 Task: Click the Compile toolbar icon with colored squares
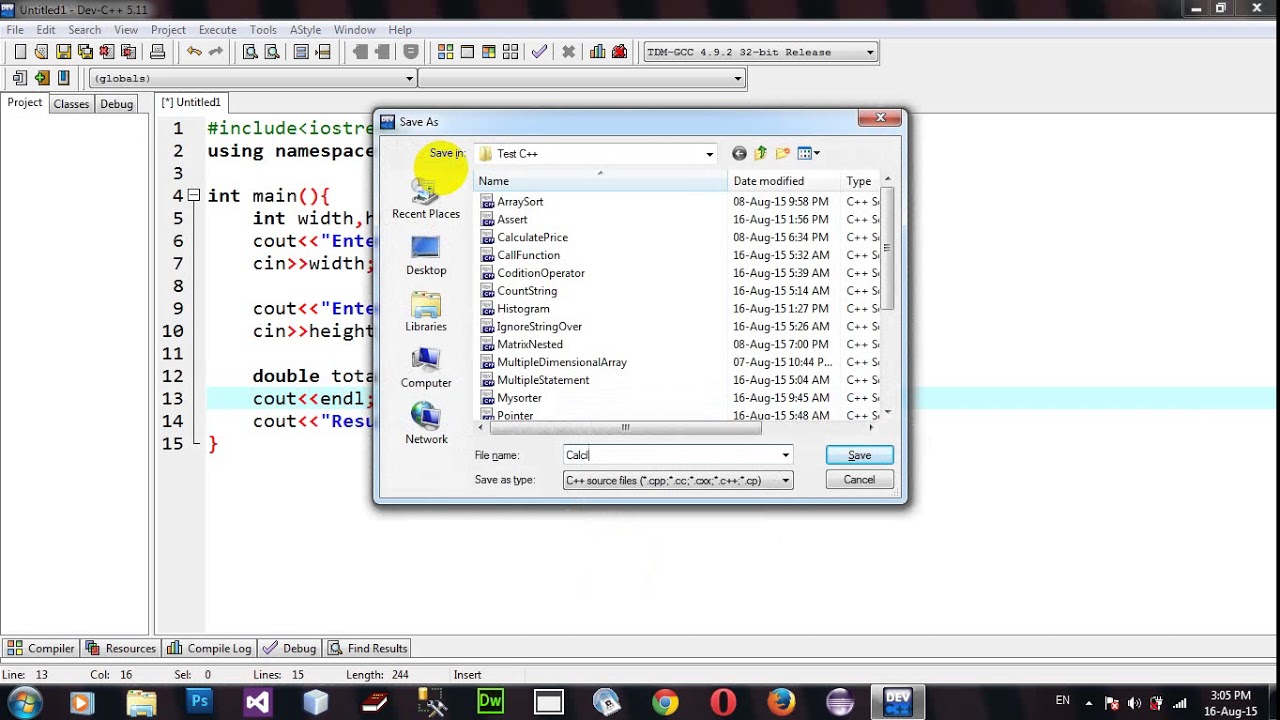[446, 52]
